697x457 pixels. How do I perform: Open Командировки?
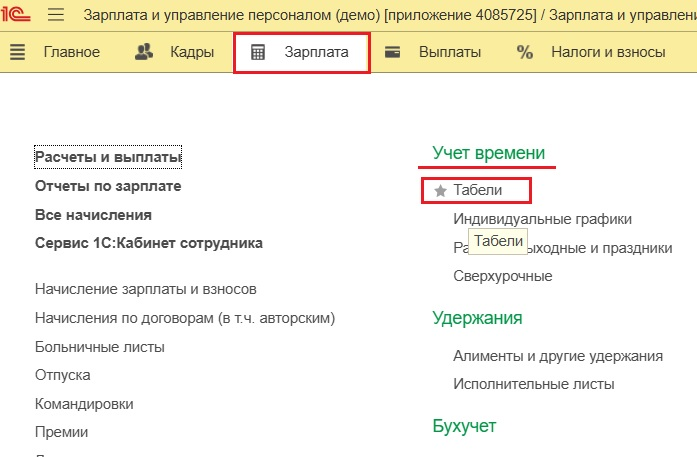pyautogui.click(x=84, y=404)
